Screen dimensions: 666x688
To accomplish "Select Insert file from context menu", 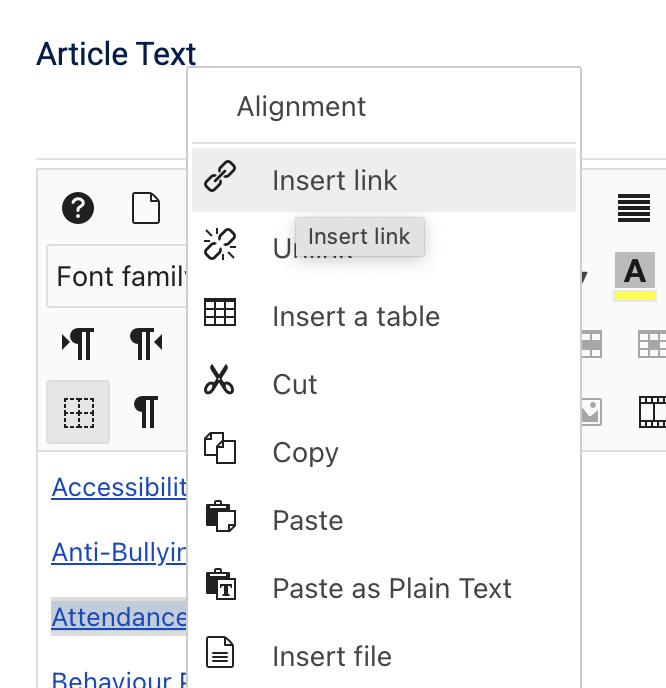I will coord(331,657).
